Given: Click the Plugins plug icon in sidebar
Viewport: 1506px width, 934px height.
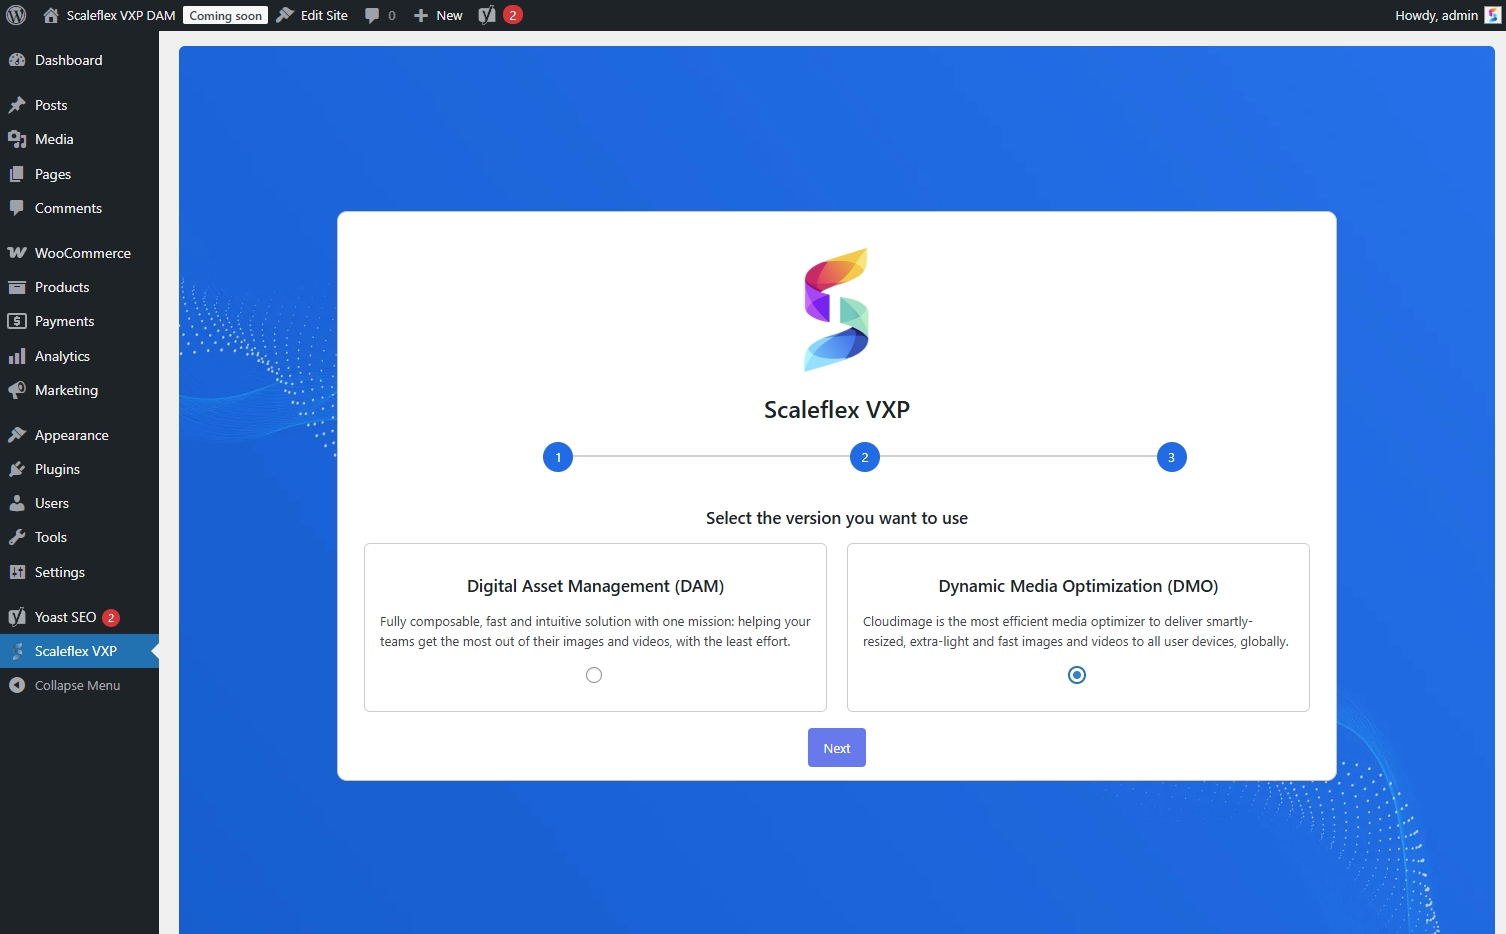Looking at the screenshot, I should coord(17,469).
